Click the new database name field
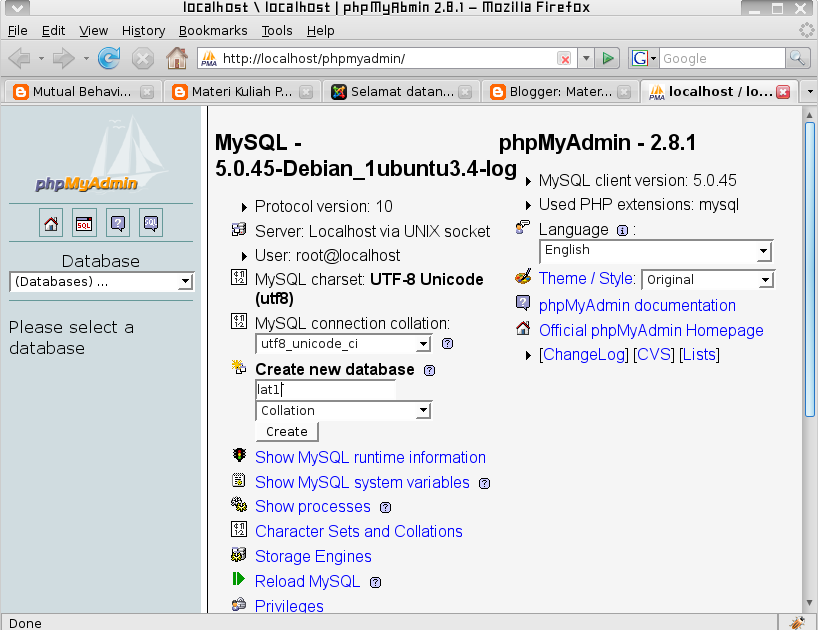Screen dimensions: 818x630 point(326,390)
